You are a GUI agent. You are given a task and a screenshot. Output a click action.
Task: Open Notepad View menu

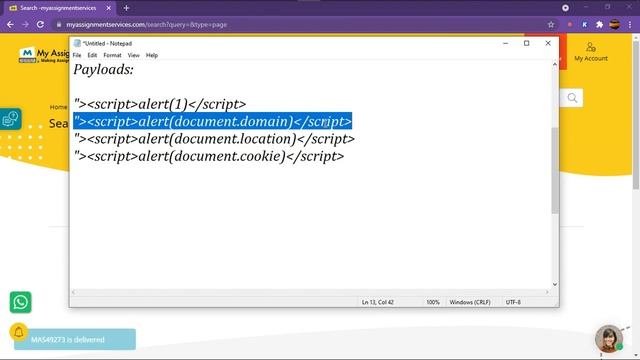[x=133, y=55]
